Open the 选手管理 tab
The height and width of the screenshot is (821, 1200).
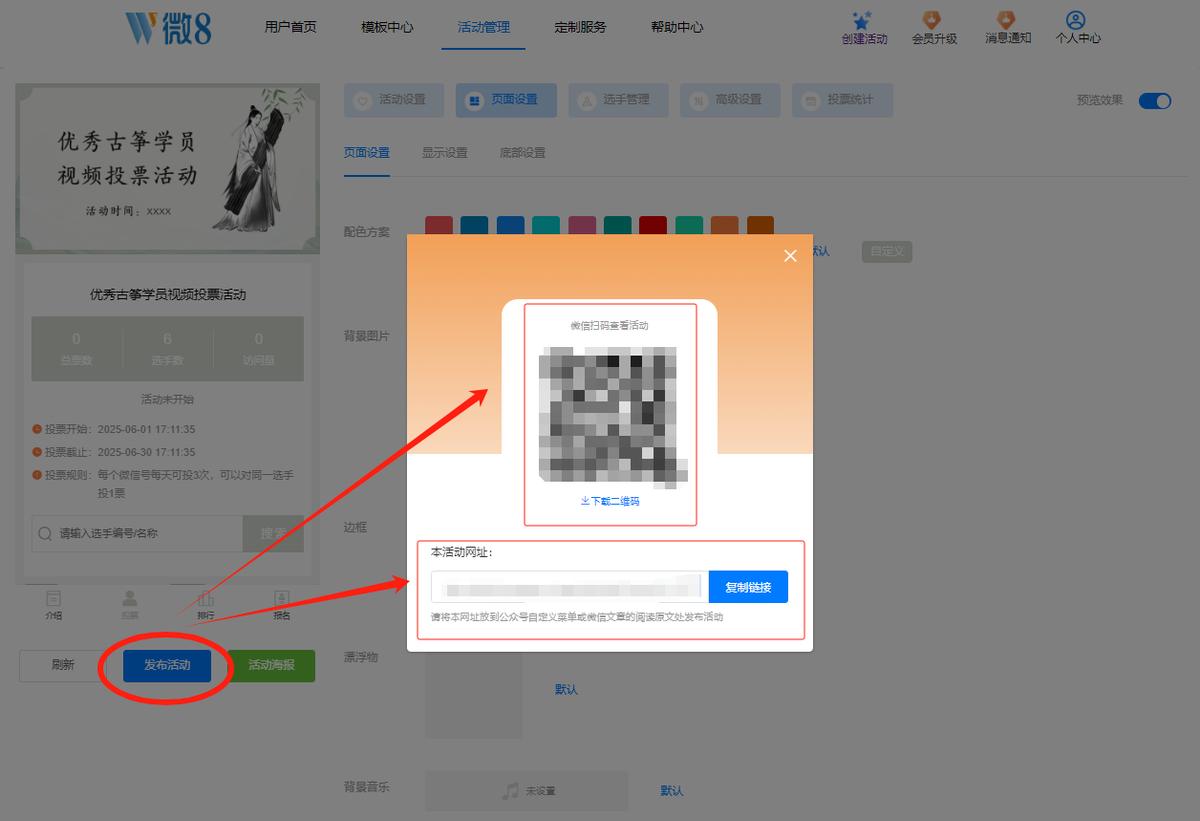coord(616,100)
